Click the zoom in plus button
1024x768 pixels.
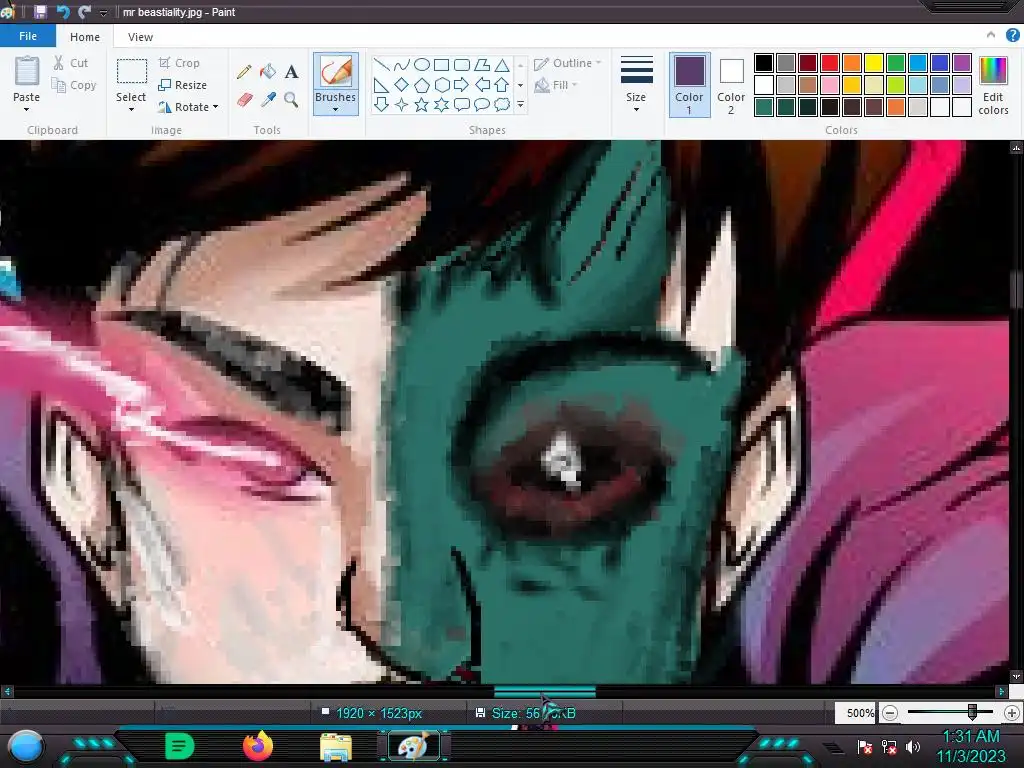click(x=1012, y=712)
